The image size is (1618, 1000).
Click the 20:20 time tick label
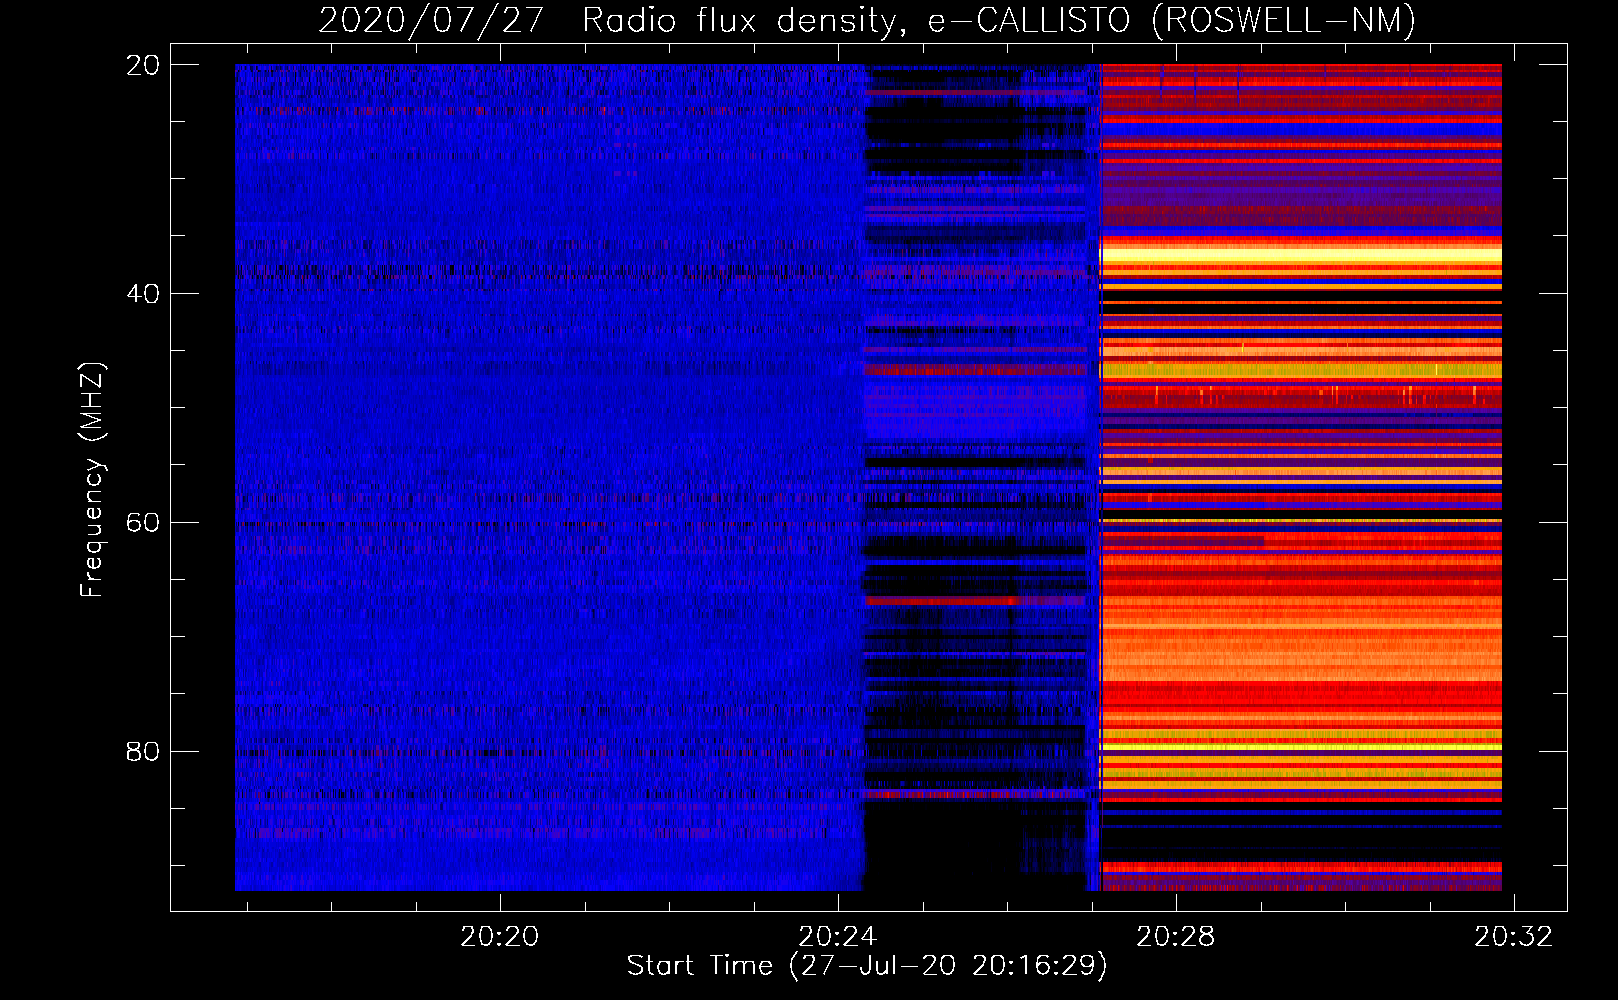[x=499, y=937]
